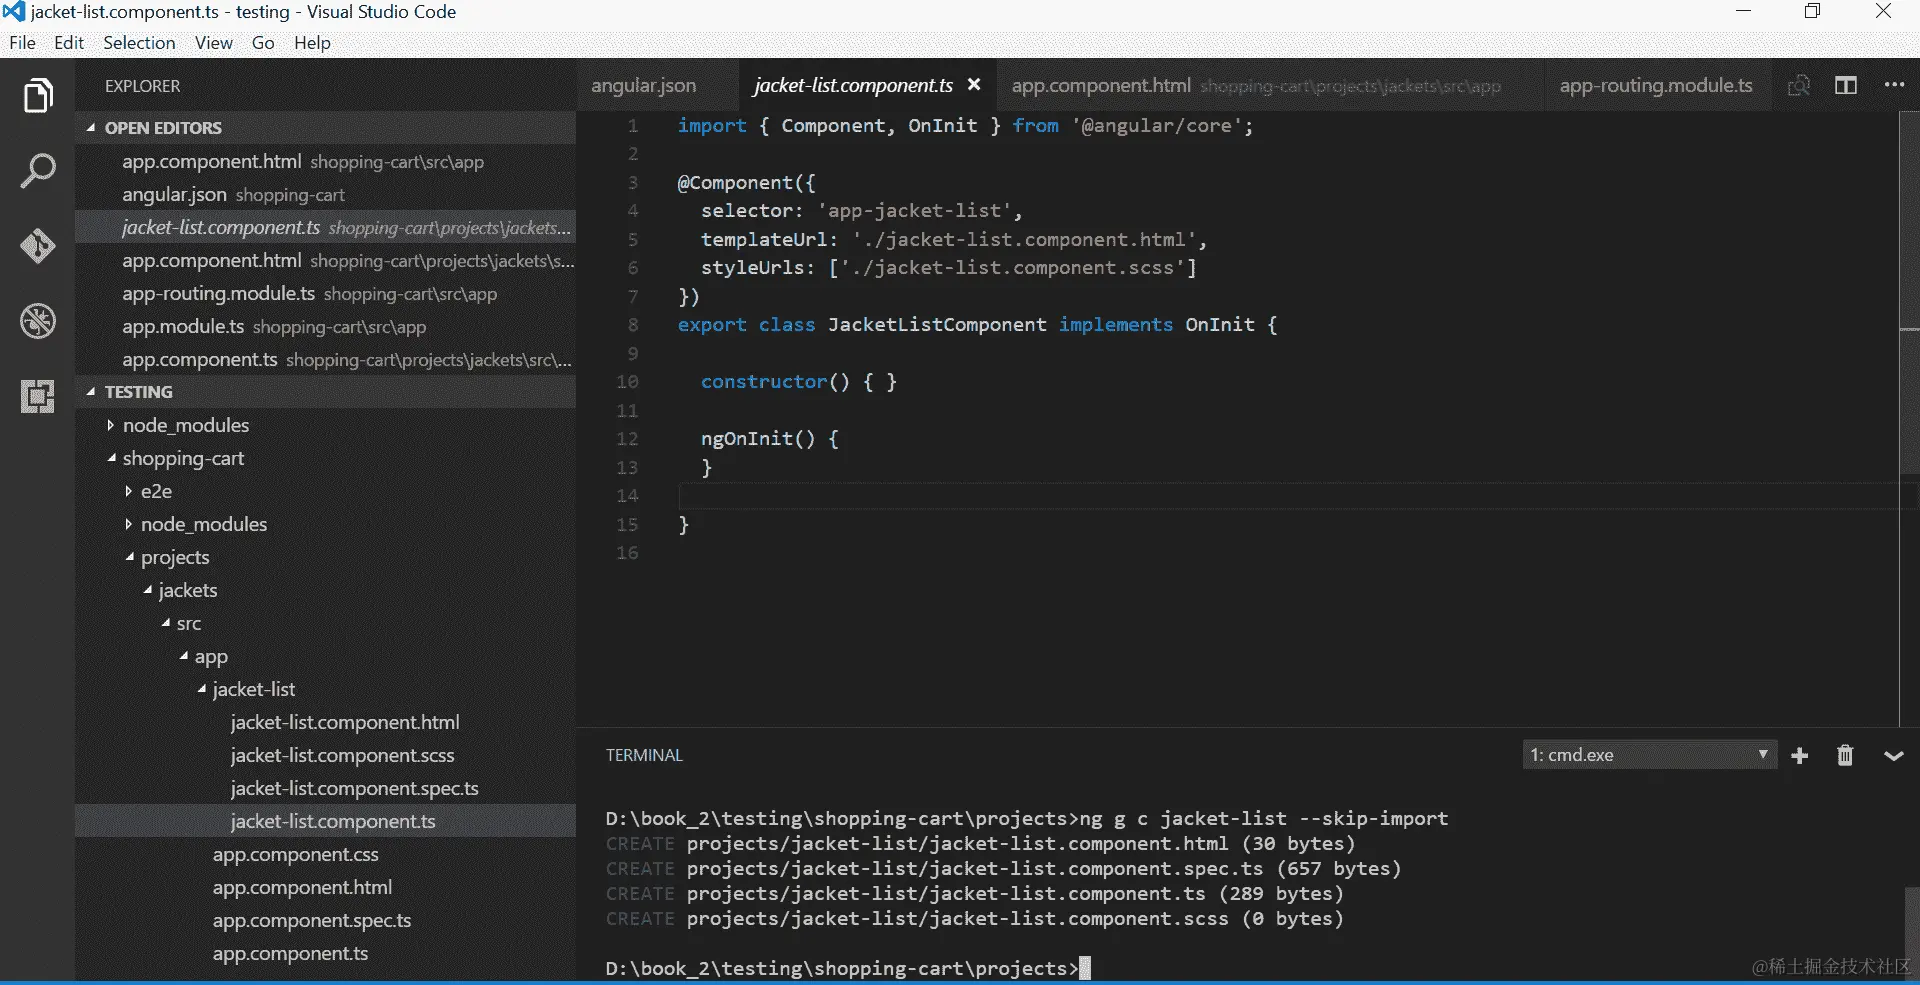
Task: Switch to the app-routing.module.ts tab
Action: (1656, 85)
